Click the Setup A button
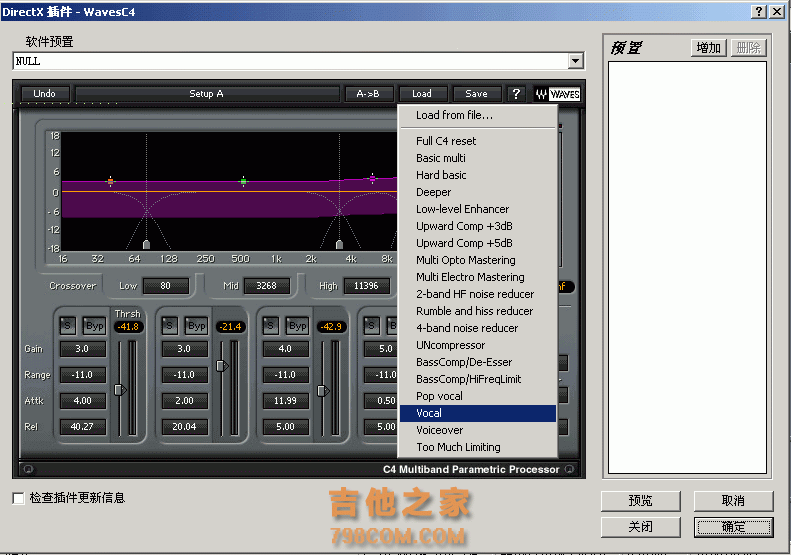 tap(207, 94)
